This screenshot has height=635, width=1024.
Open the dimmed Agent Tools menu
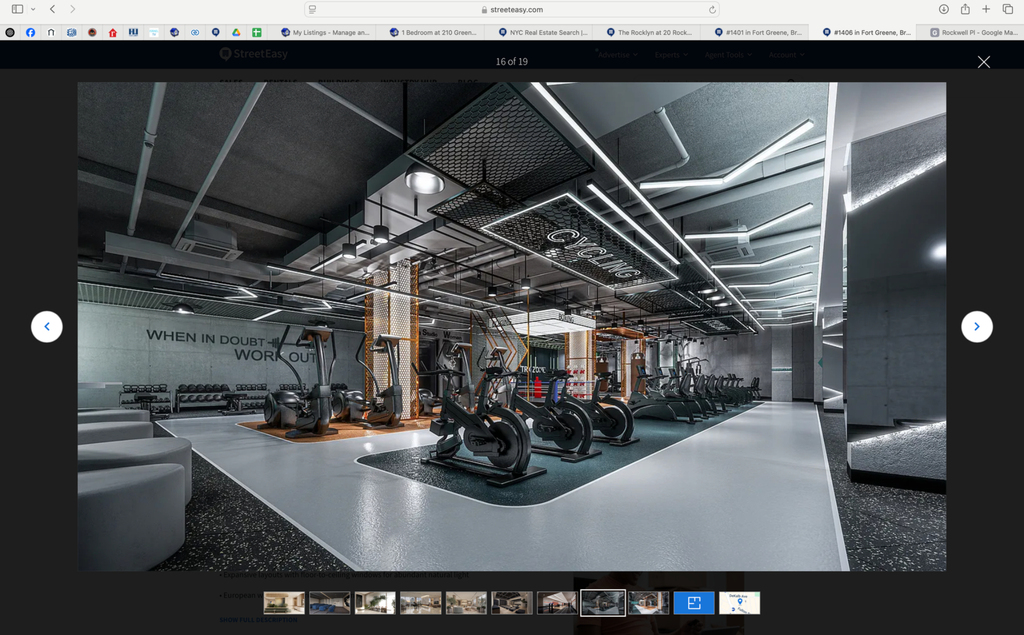[x=728, y=55]
